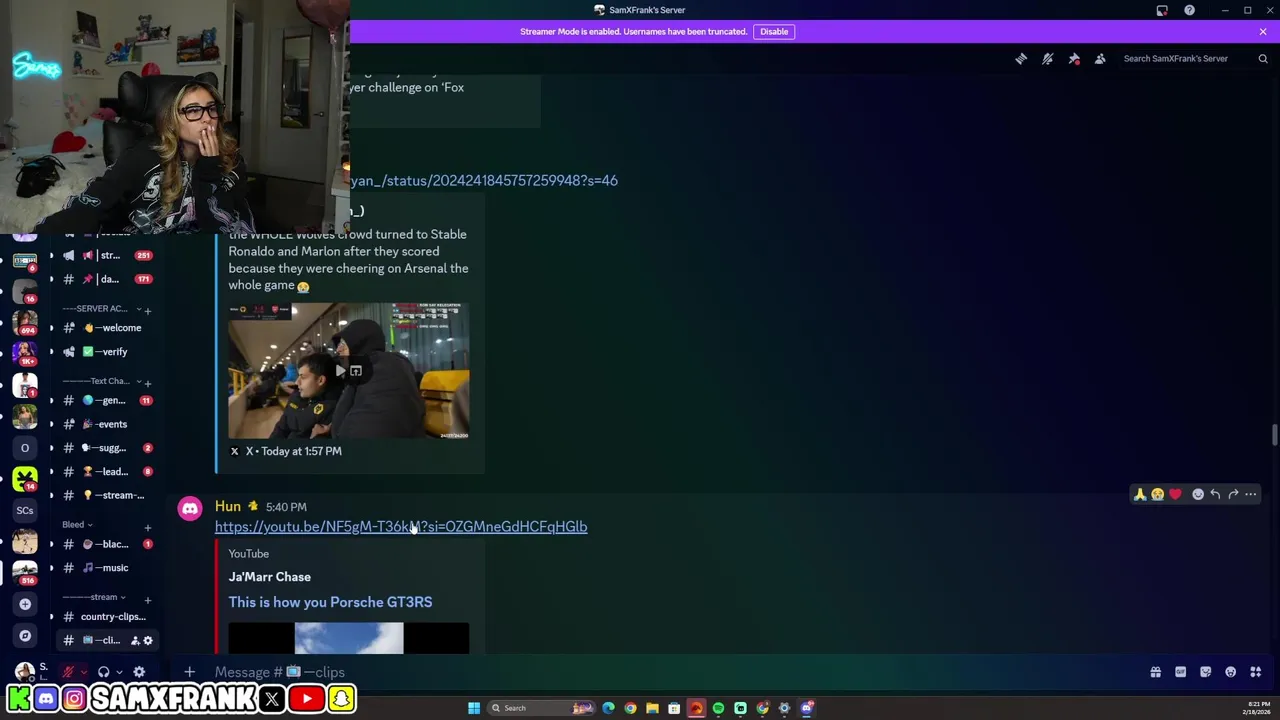The height and width of the screenshot is (720, 1280).
Task: Open Add Reaction emoji picker on message
Action: tap(1198, 494)
